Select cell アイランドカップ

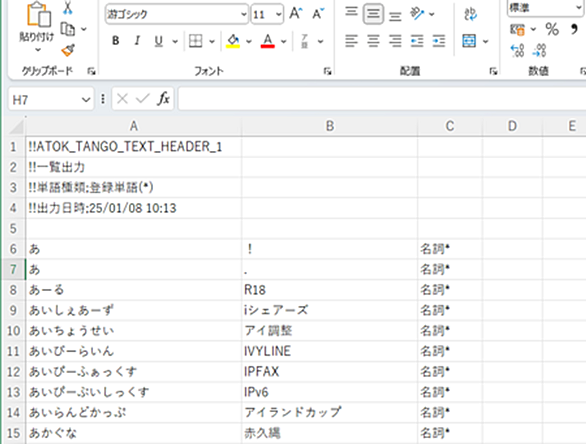[330, 412]
